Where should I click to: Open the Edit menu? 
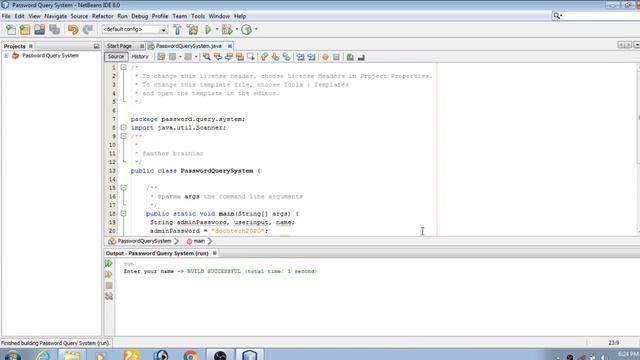20,16
